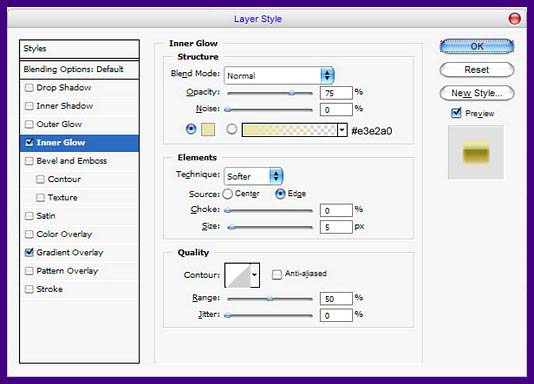Uncheck the Inner Glow checkbox

(x=29, y=143)
